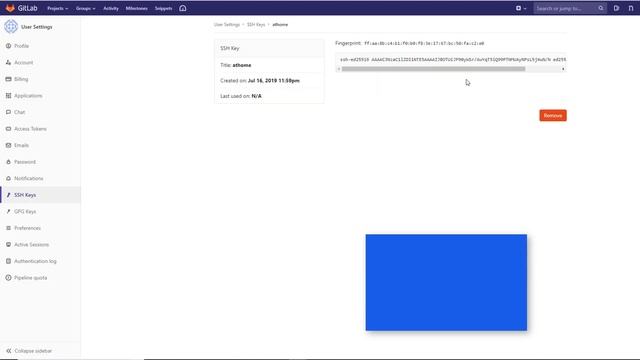Click the search magnifier icon

click(x=601, y=8)
